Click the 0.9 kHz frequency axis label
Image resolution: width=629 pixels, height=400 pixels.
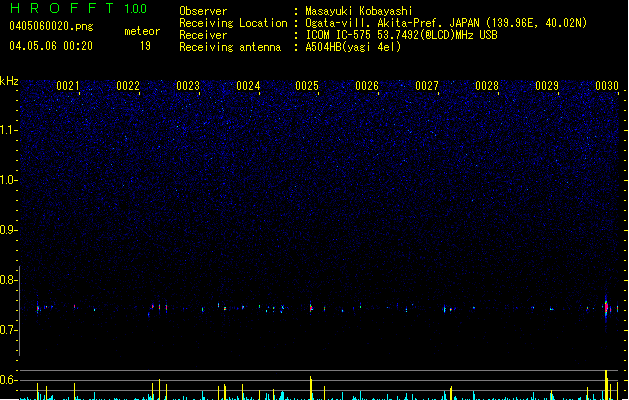point(9,230)
